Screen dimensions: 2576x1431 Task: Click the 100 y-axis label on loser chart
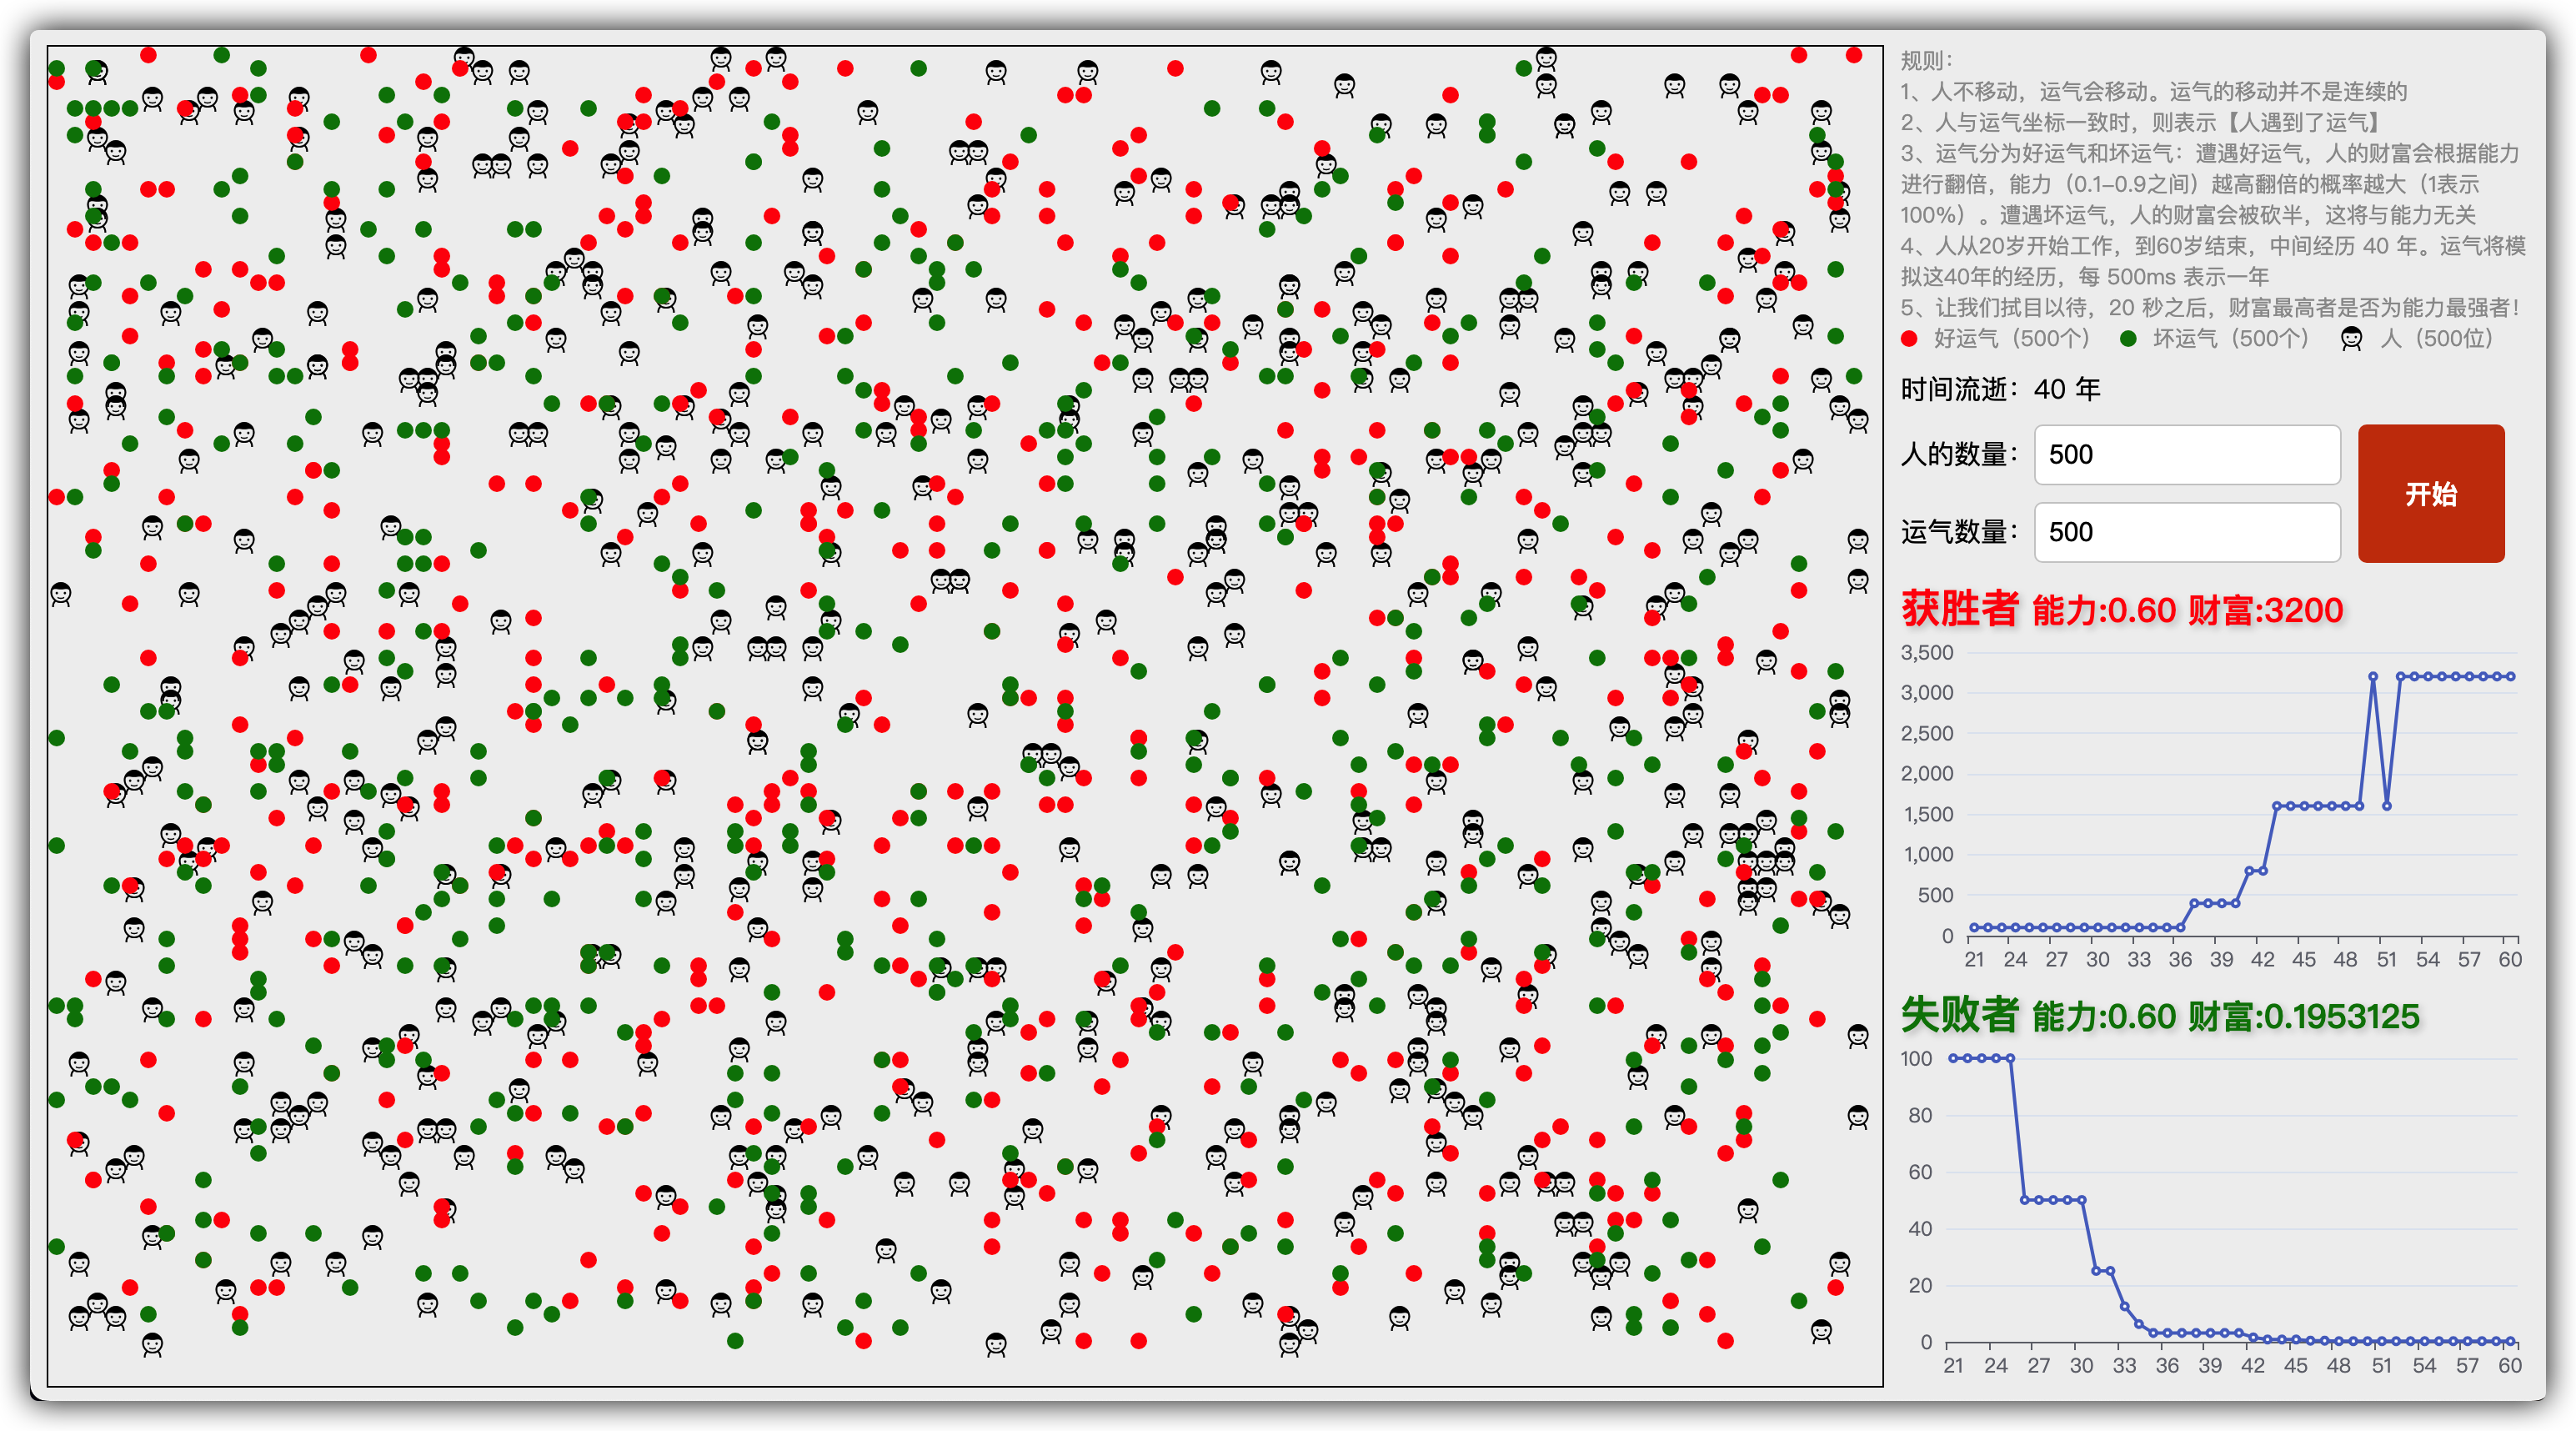(1916, 1058)
